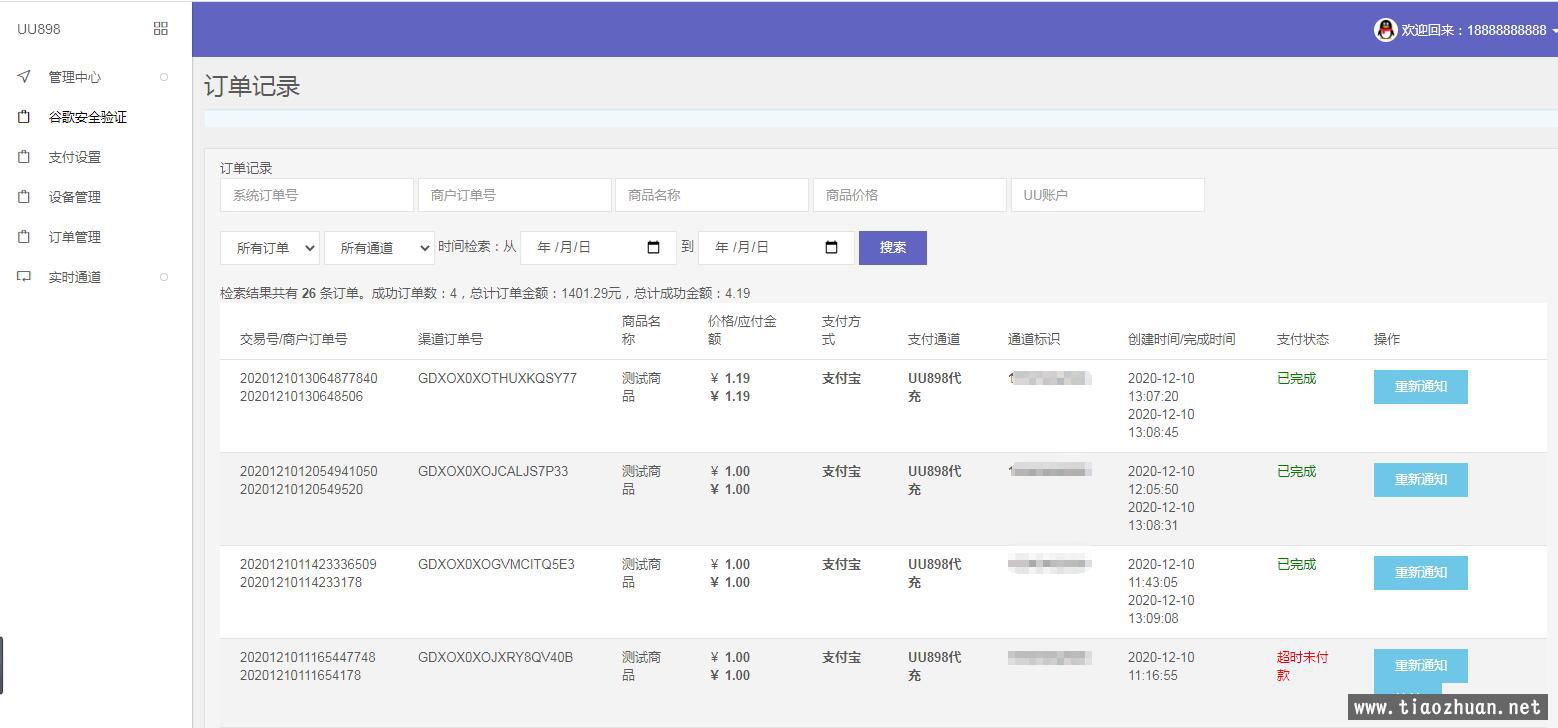Click 重新通知 for order GDXOX0XOGVMCITQ5E3

pos(1421,573)
